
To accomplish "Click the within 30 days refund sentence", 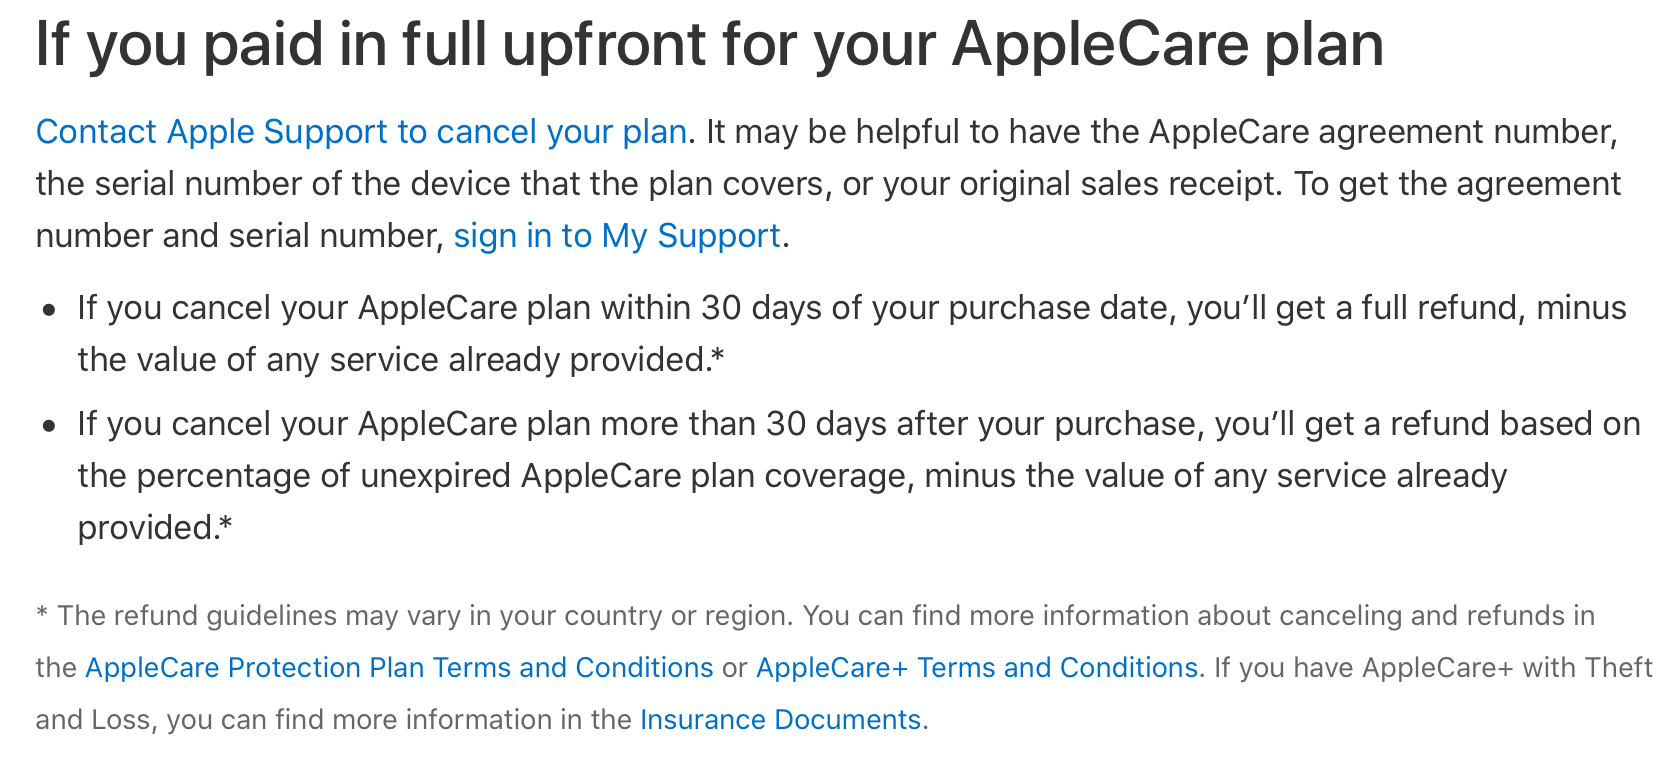I will click(x=852, y=334).
